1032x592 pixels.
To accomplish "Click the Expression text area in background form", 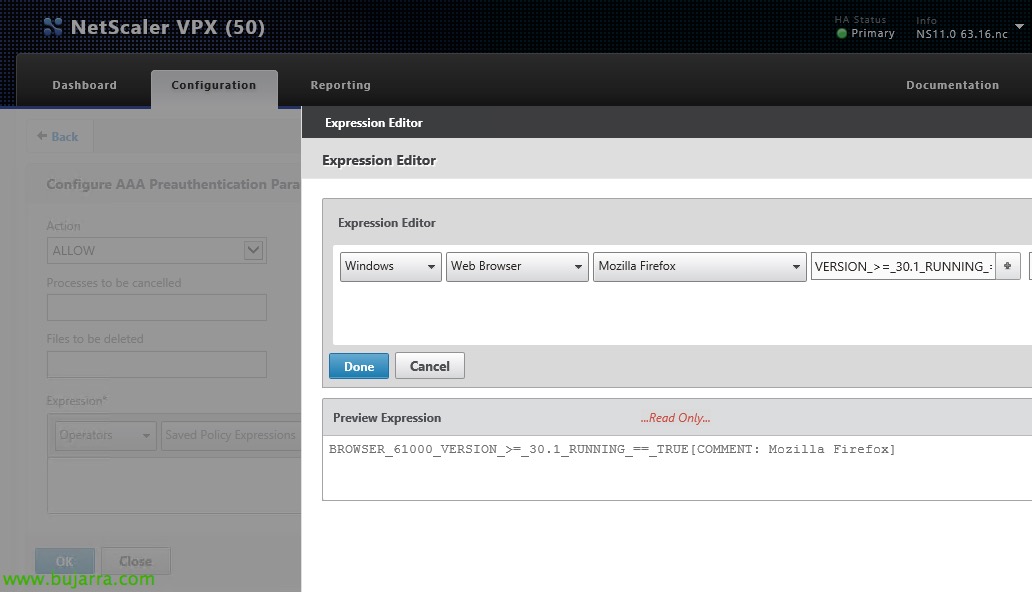I will coord(174,484).
